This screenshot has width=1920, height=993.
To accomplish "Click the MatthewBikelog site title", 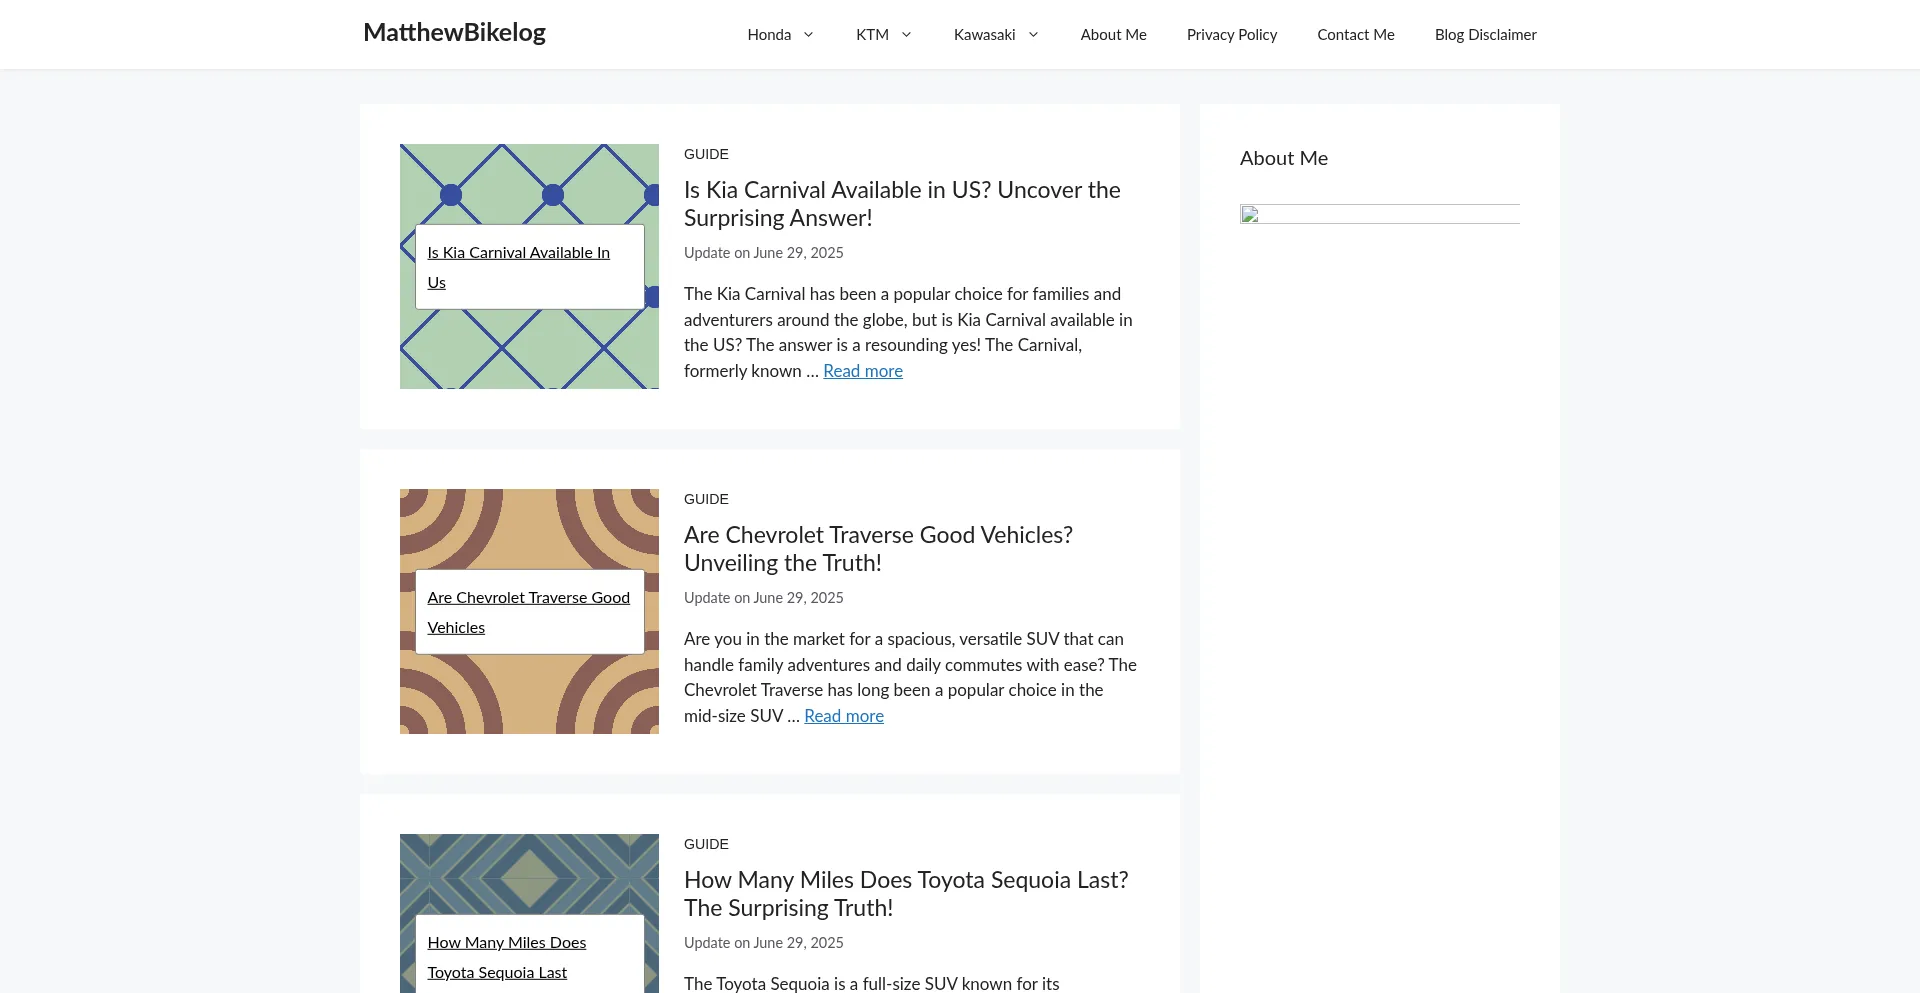I will click(x=454, y=33).
